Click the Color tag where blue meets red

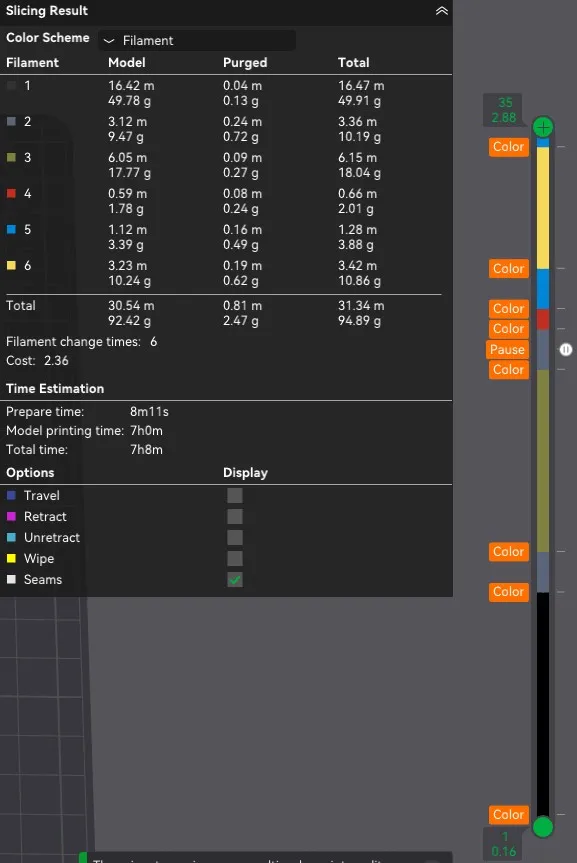click(508, 308)
